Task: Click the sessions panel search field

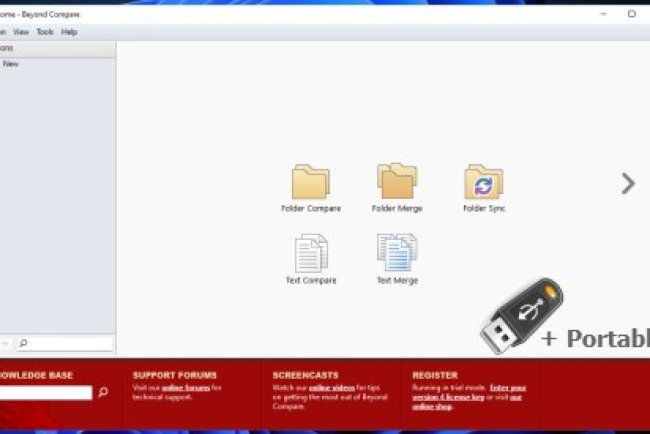Action: click(x=65, y=343)
